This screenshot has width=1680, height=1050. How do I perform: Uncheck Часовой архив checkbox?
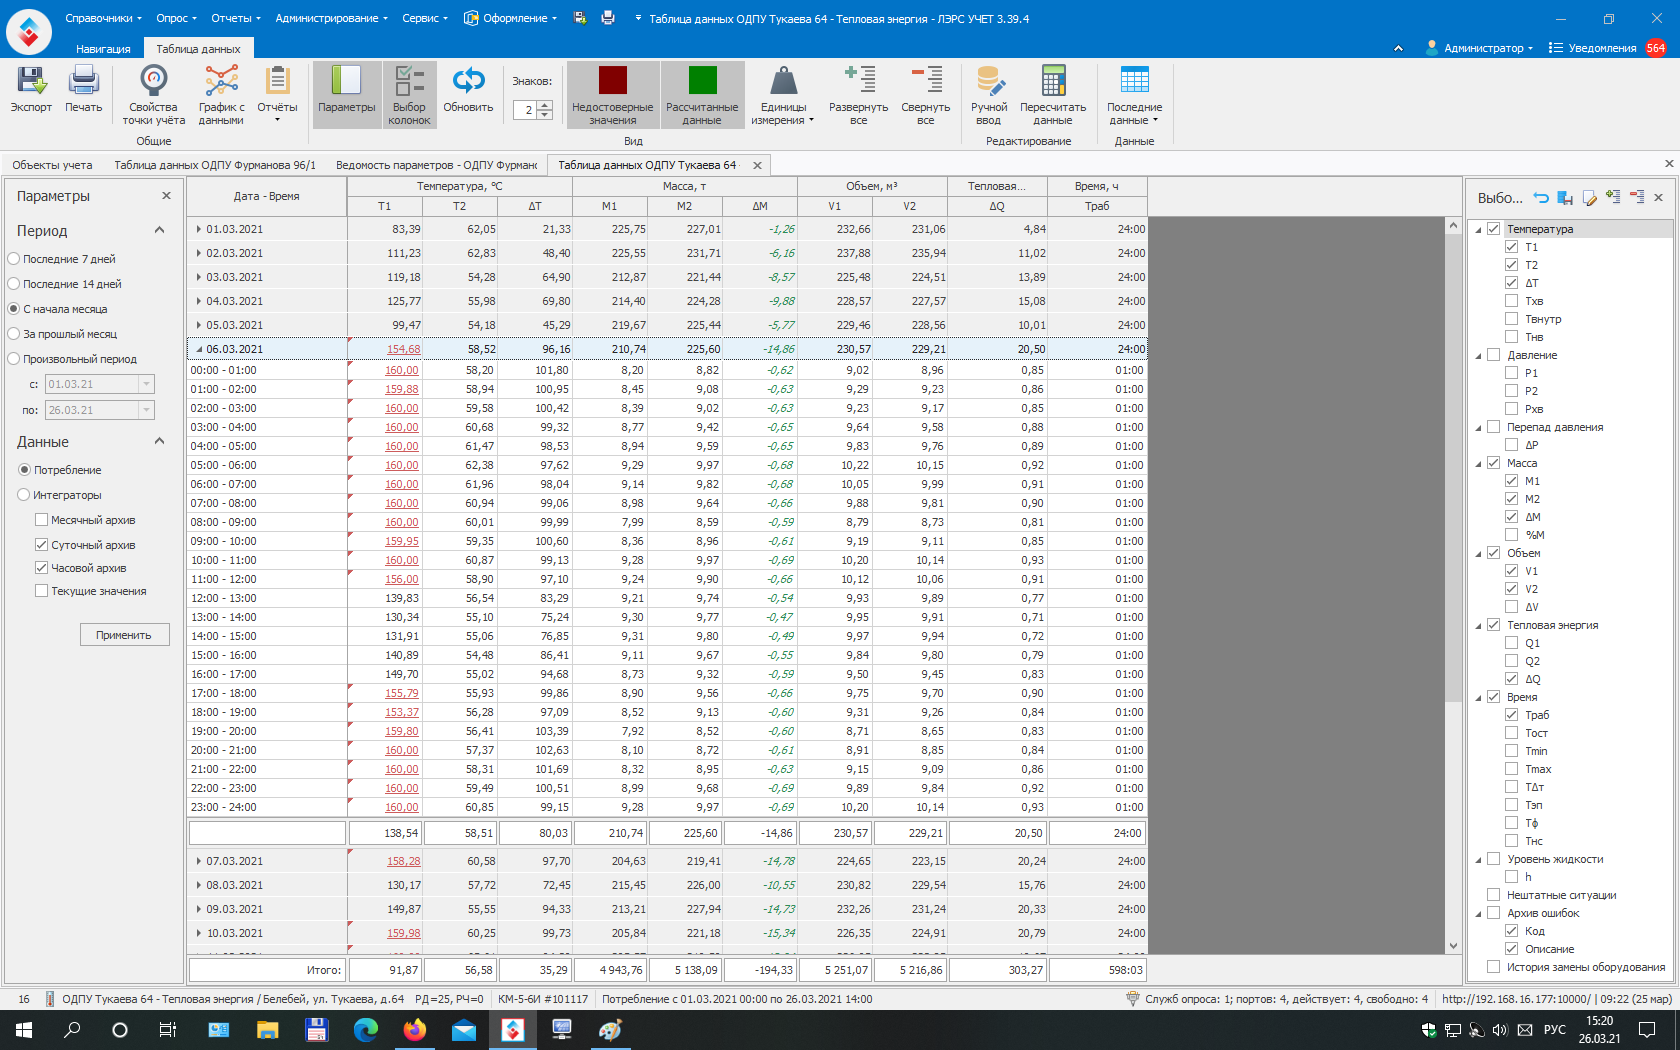point(41,568)
